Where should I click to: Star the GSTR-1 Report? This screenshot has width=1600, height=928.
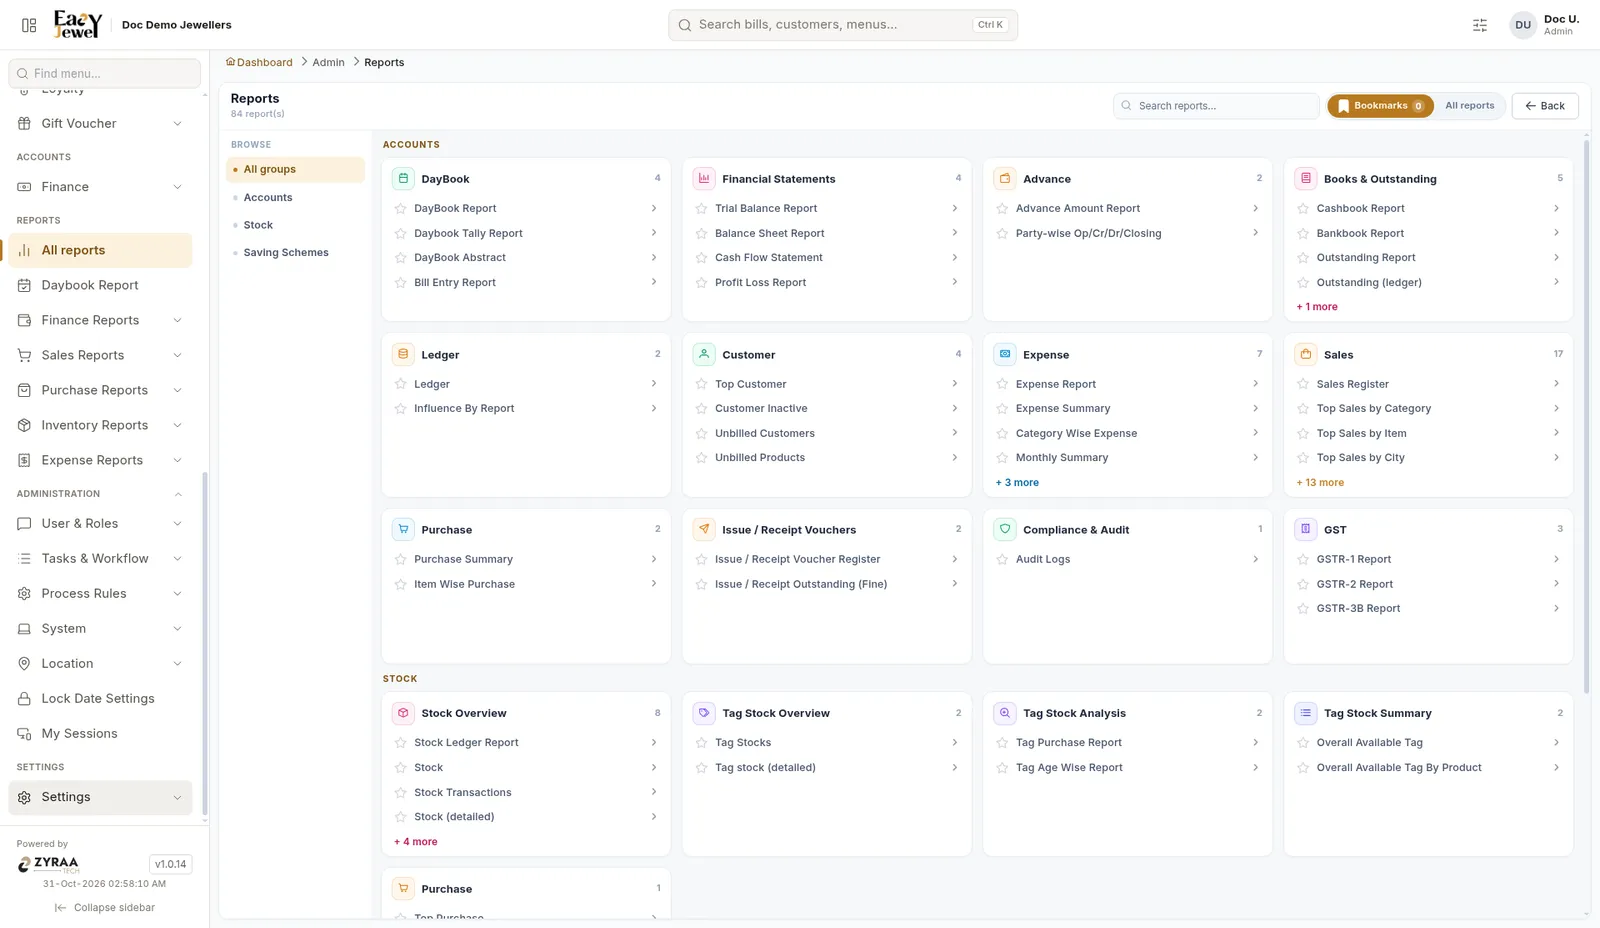1303,559
